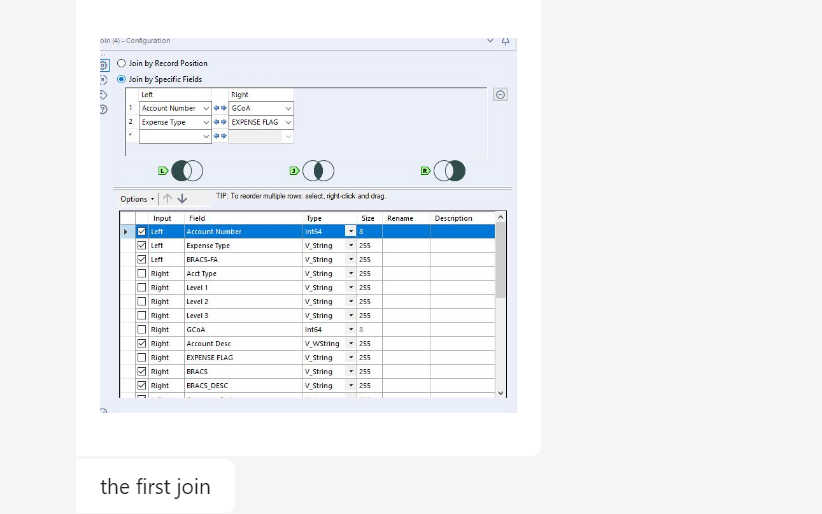Viewport: 822px width, 514px height.
Task: Click the Inner join Venn icon
Action: 318,171
